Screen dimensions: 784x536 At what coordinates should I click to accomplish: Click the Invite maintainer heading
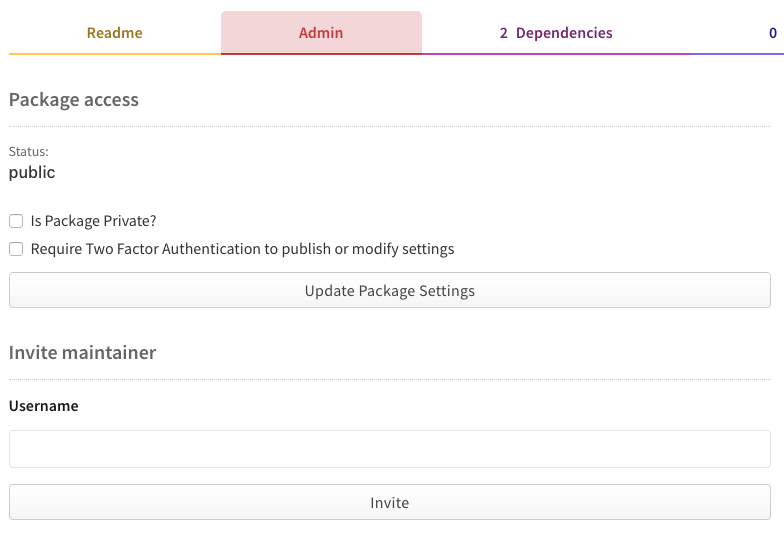83,353
